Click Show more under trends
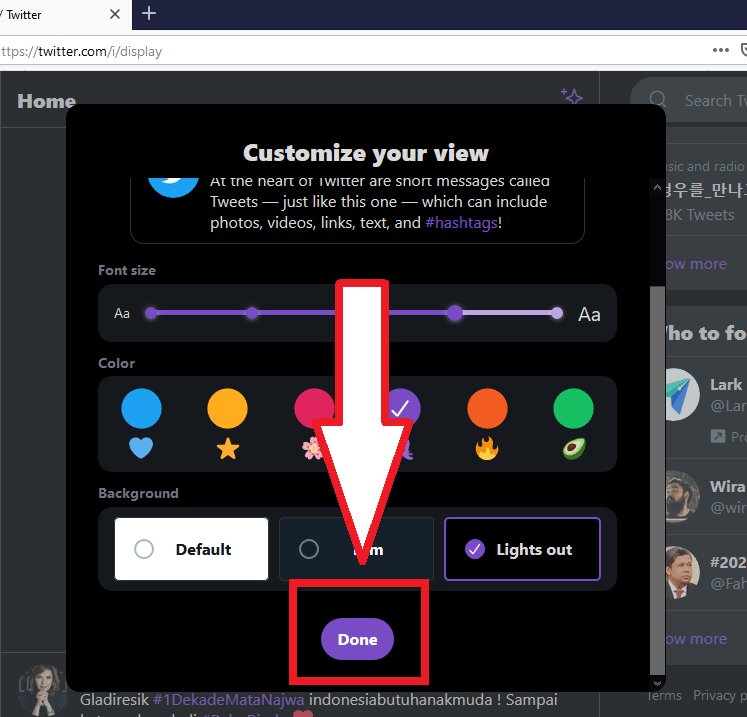This screenshot has width=747, height=717. (x=696, y=263)
